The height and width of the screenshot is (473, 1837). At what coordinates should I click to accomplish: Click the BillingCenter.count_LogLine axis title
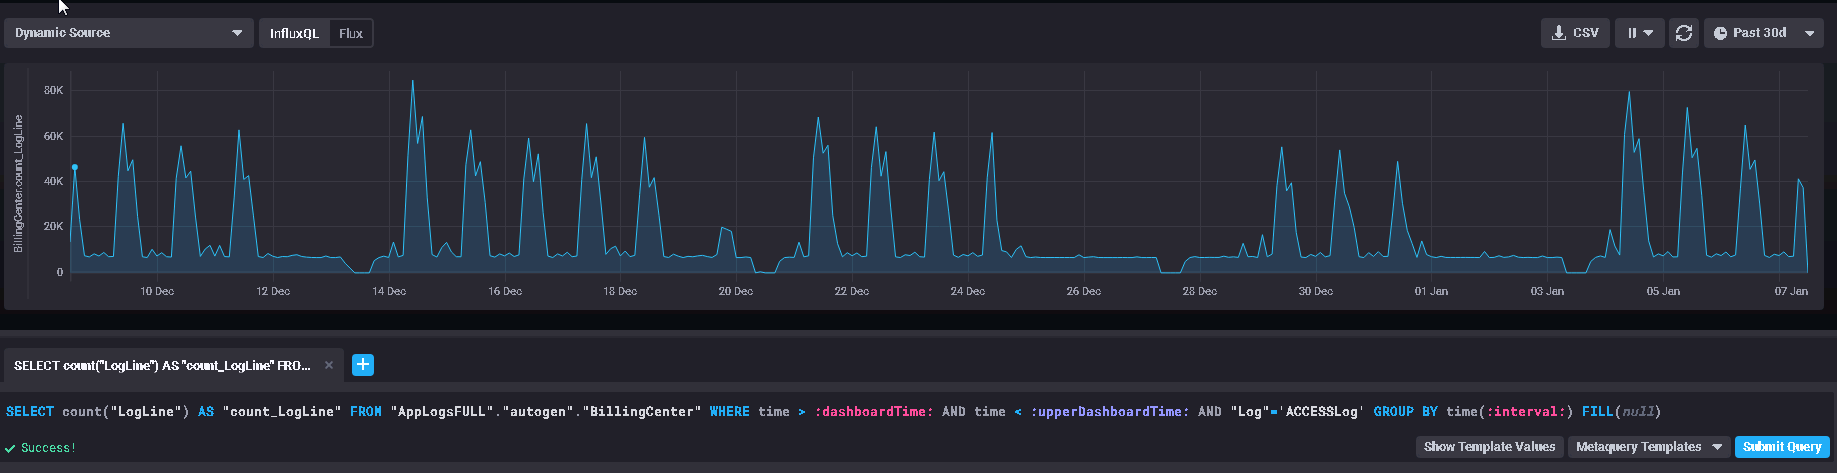(18, 184)
